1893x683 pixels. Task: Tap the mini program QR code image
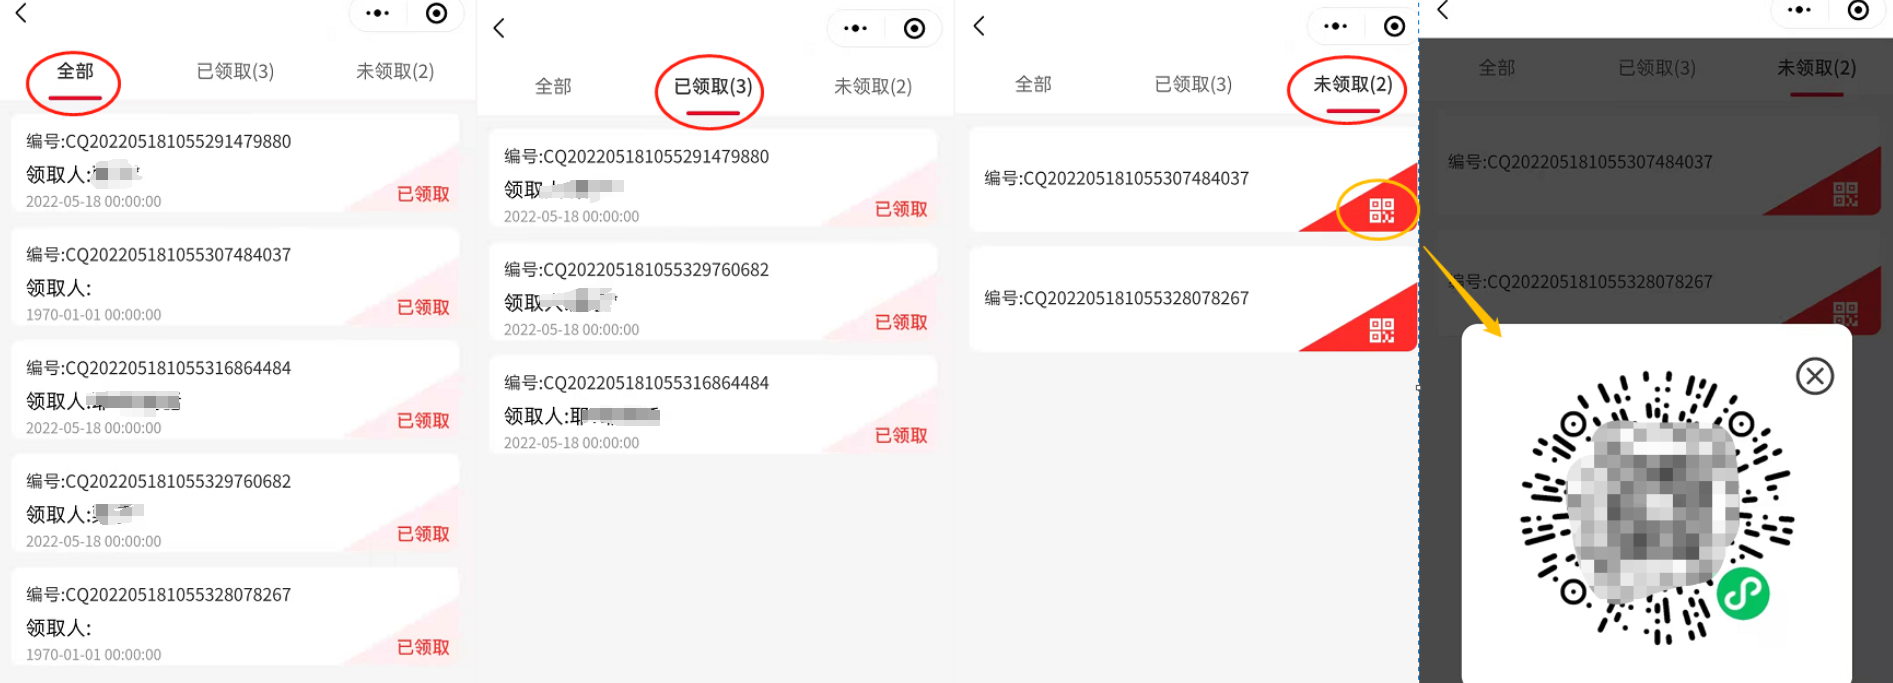coord(1657,508)
